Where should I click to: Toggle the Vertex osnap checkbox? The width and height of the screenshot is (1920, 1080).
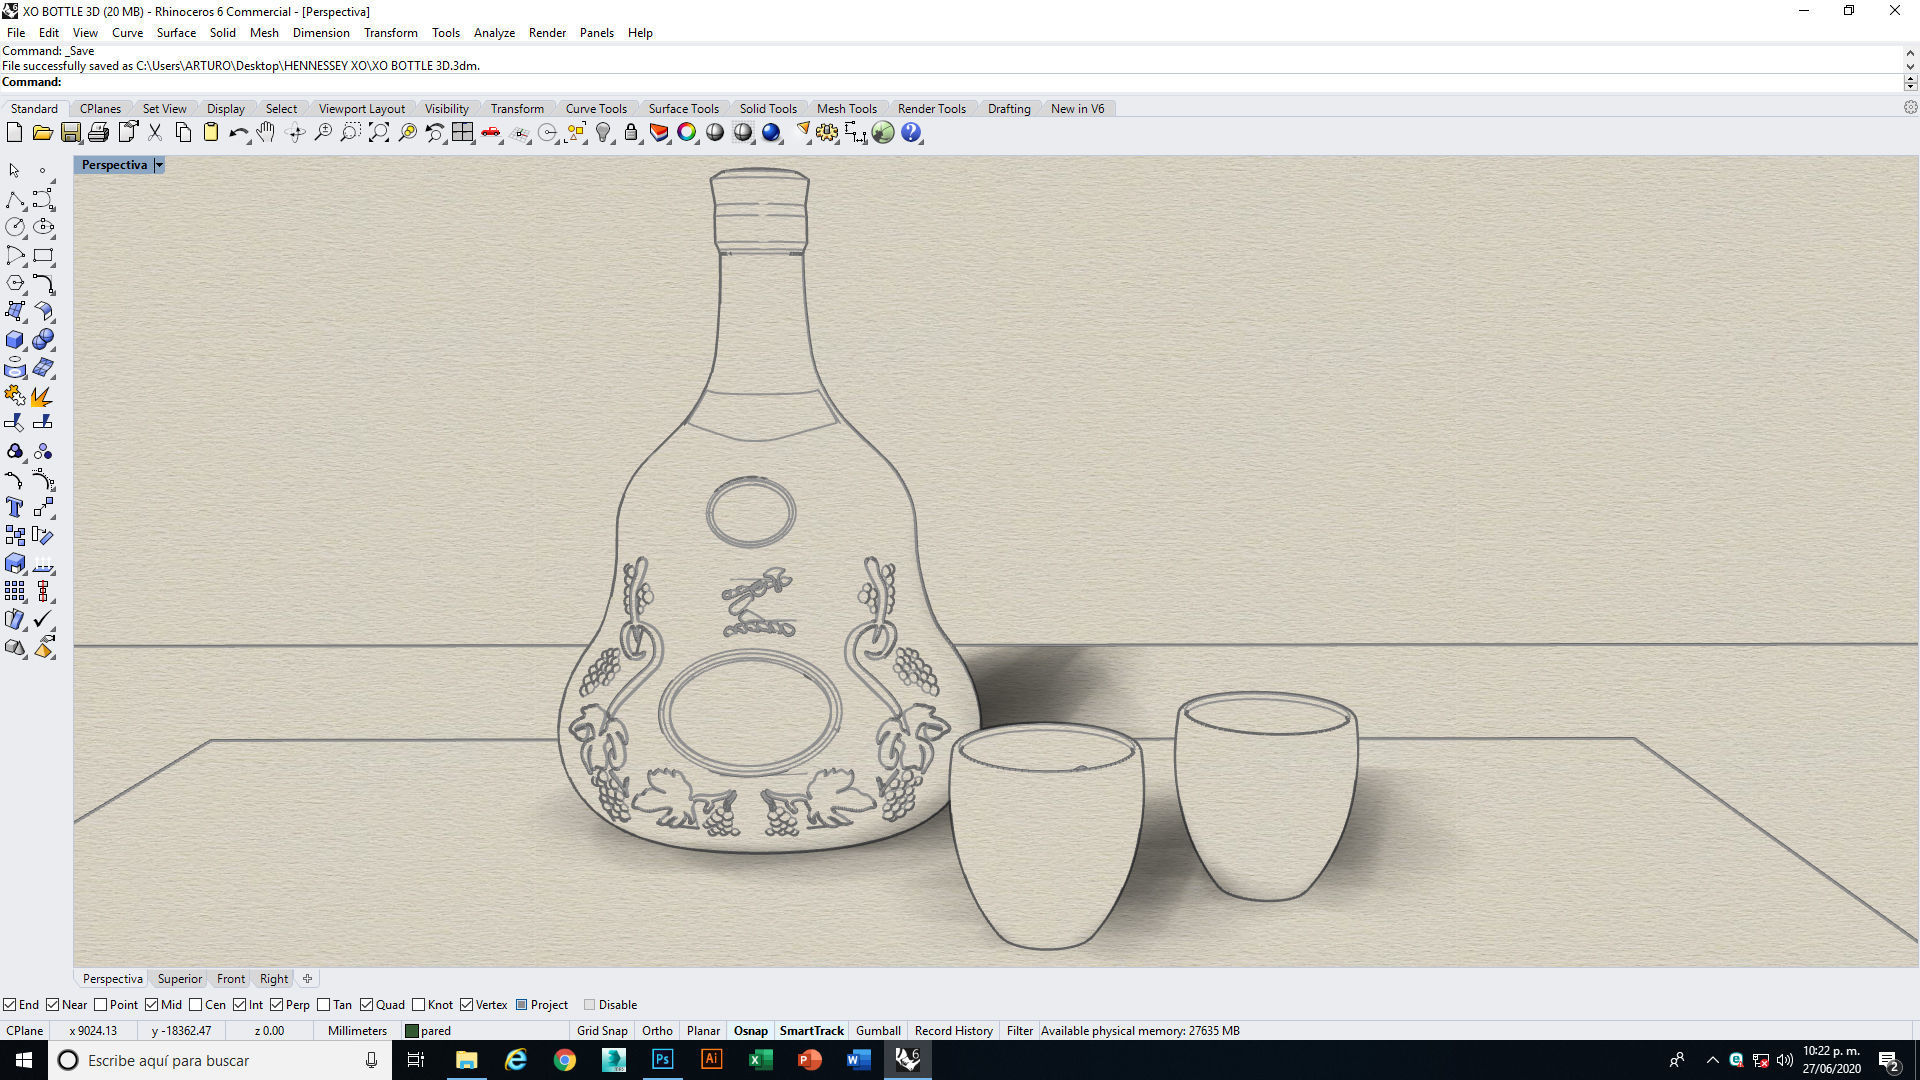467,1005
